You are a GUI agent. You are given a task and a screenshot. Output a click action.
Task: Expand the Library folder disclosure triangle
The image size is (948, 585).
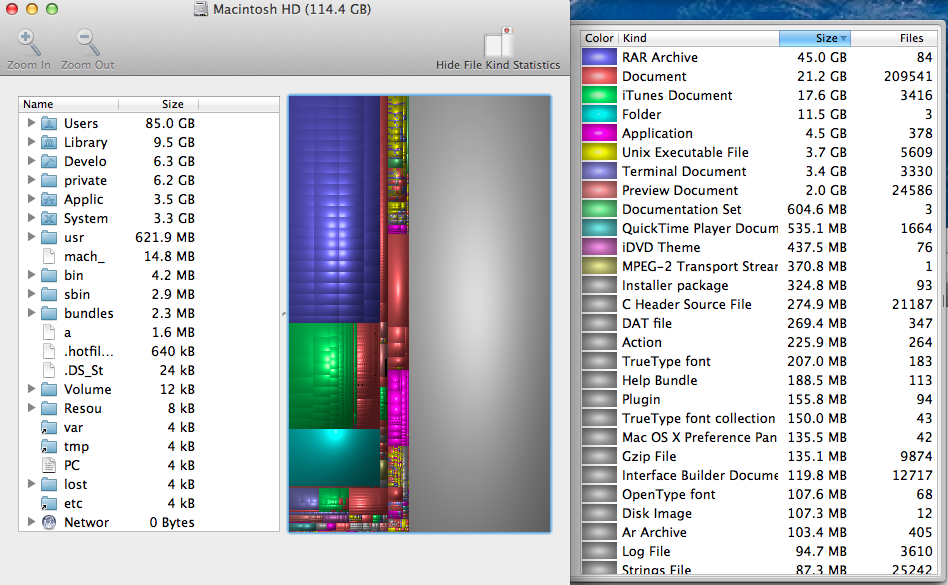(x=31, y=142)
